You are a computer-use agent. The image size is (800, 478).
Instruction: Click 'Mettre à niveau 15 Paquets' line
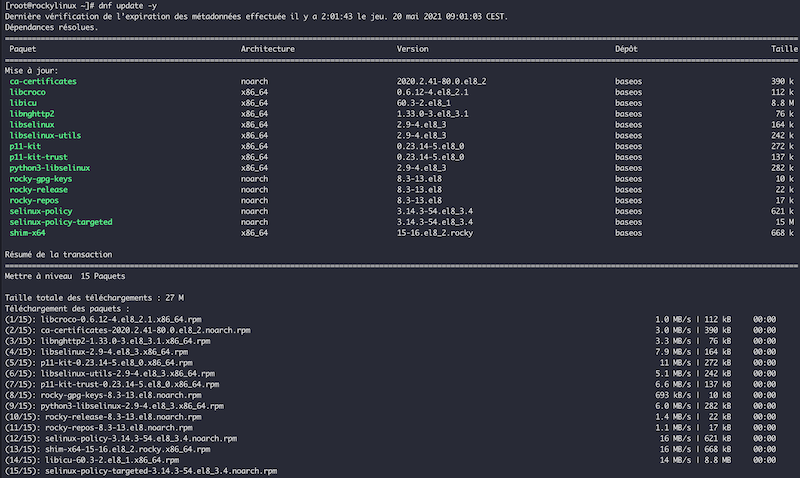[65, 276]
